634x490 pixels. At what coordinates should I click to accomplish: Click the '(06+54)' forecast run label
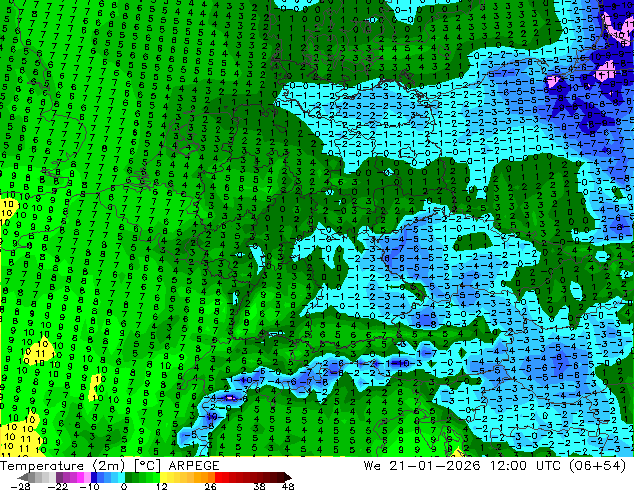pyautogui.click(x=598, y=466)
